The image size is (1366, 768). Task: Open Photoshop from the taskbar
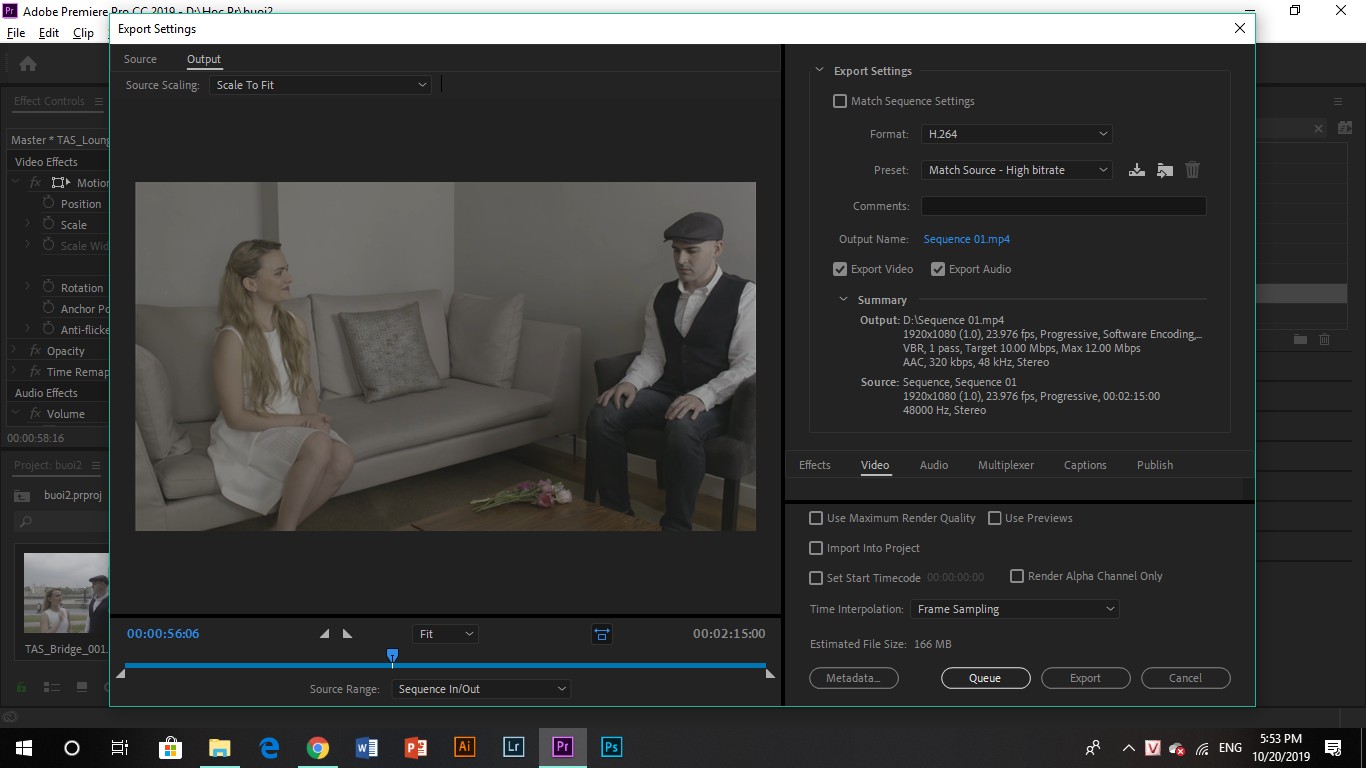pos(611,747)
